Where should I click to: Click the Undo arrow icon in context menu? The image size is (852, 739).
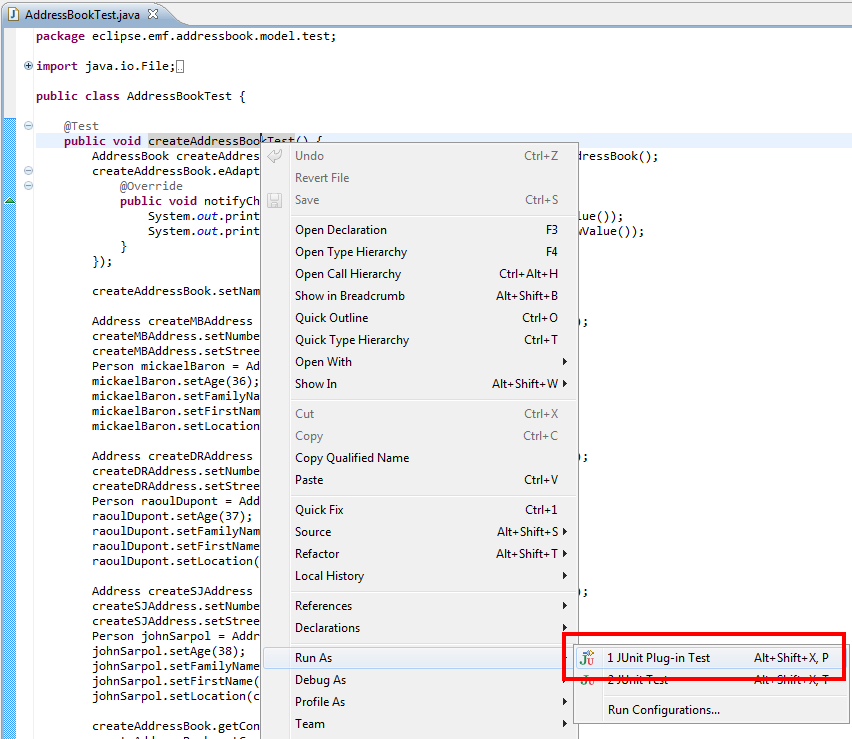[x=275, y=156]
